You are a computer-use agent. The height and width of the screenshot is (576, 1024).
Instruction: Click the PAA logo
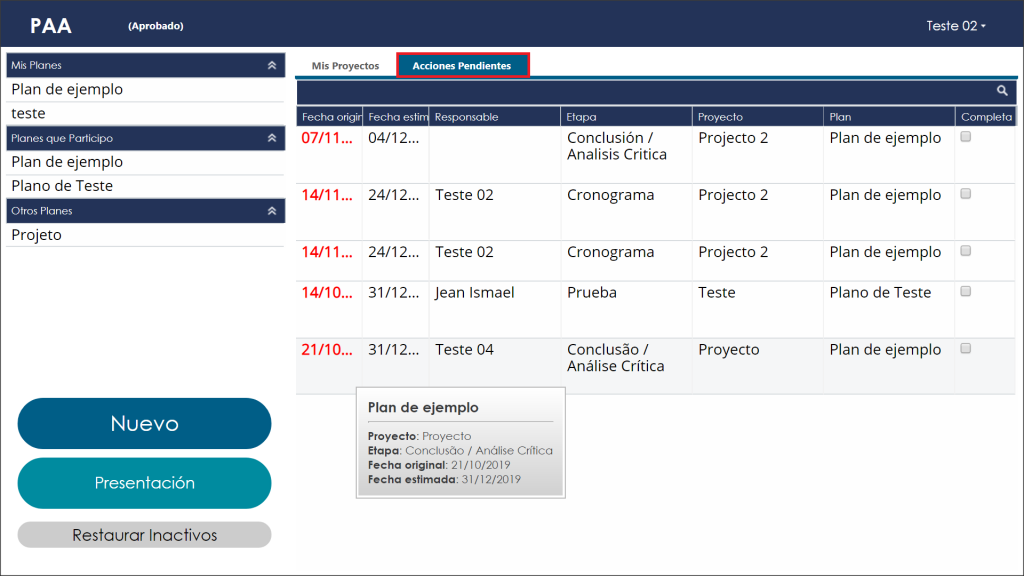click(51, 25)
